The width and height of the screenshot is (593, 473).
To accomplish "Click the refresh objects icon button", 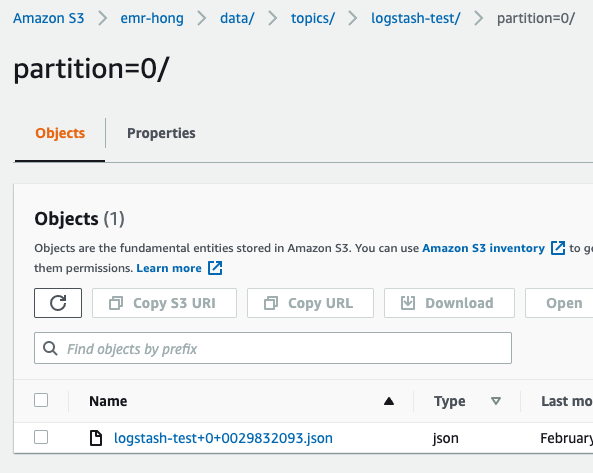I will [58, 303].
